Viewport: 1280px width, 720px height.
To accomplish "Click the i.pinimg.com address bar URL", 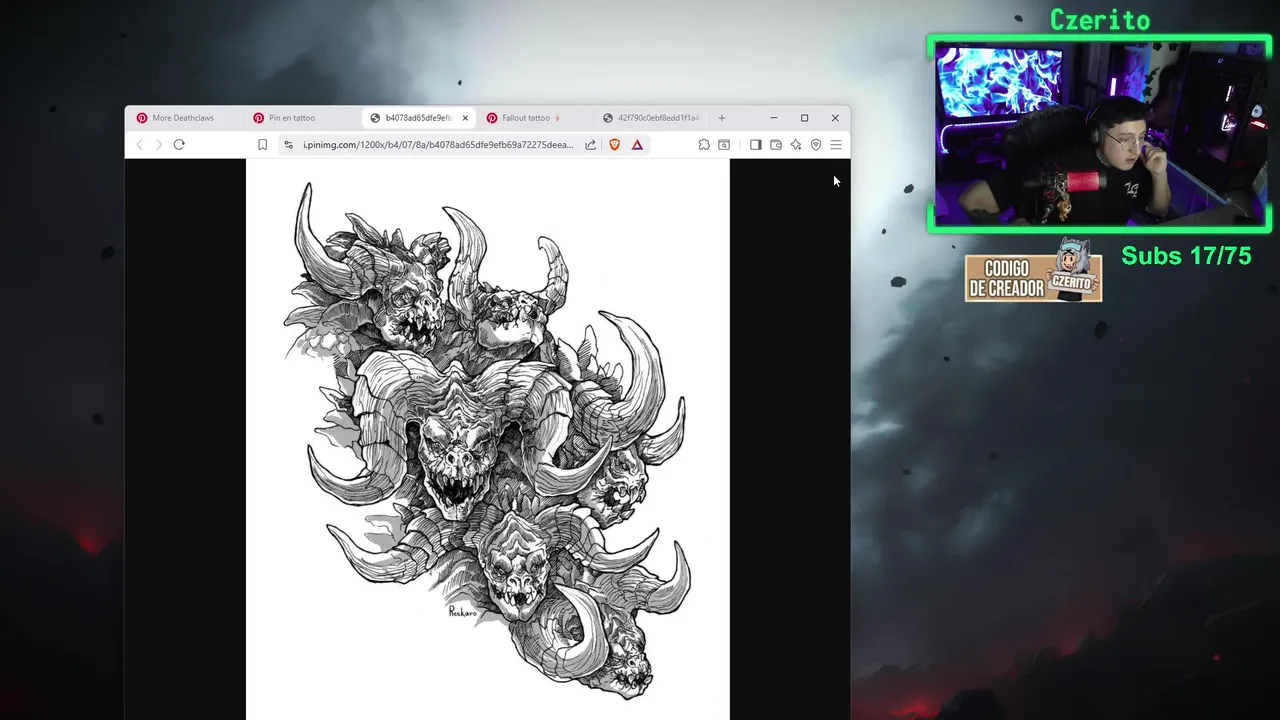I will [438, 145].
